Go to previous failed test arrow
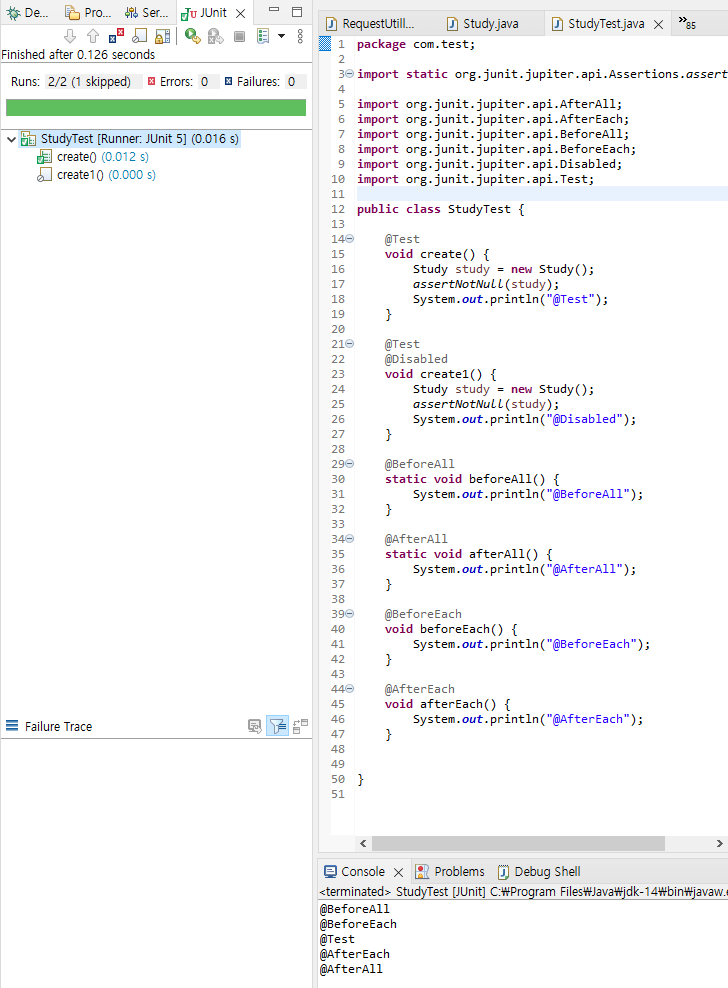Screen dimensions: 728x988 [93, 37]
